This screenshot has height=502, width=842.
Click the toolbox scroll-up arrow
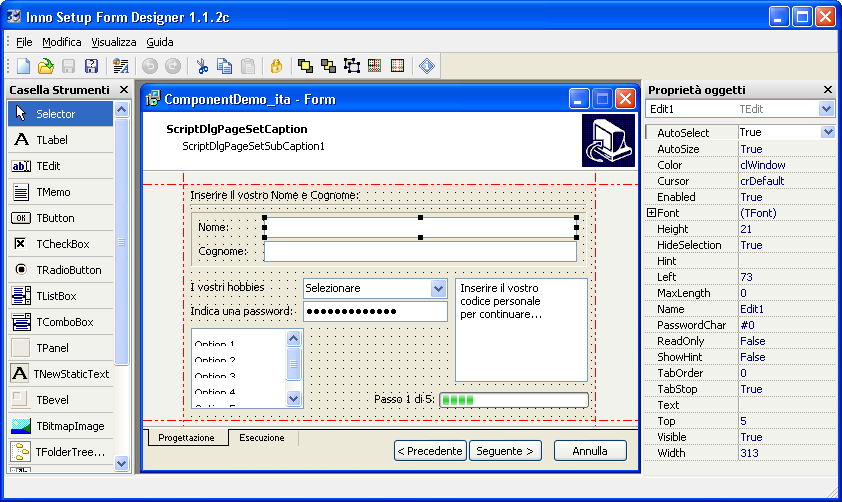pyautogui.click(x=122, y=110)
